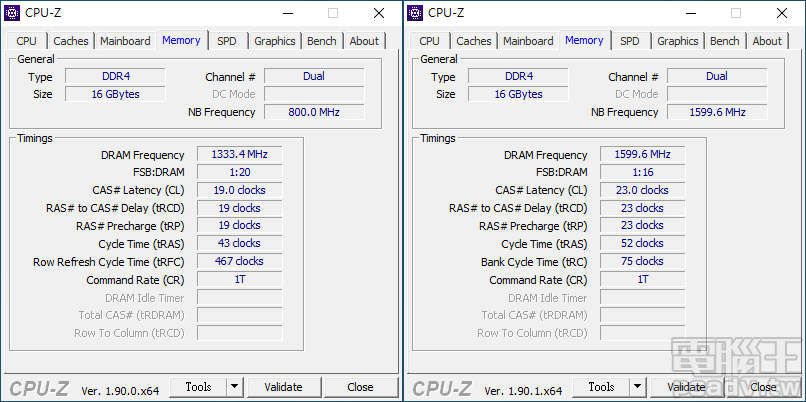Switch to Caches tab in left window

tap(71, 41)
